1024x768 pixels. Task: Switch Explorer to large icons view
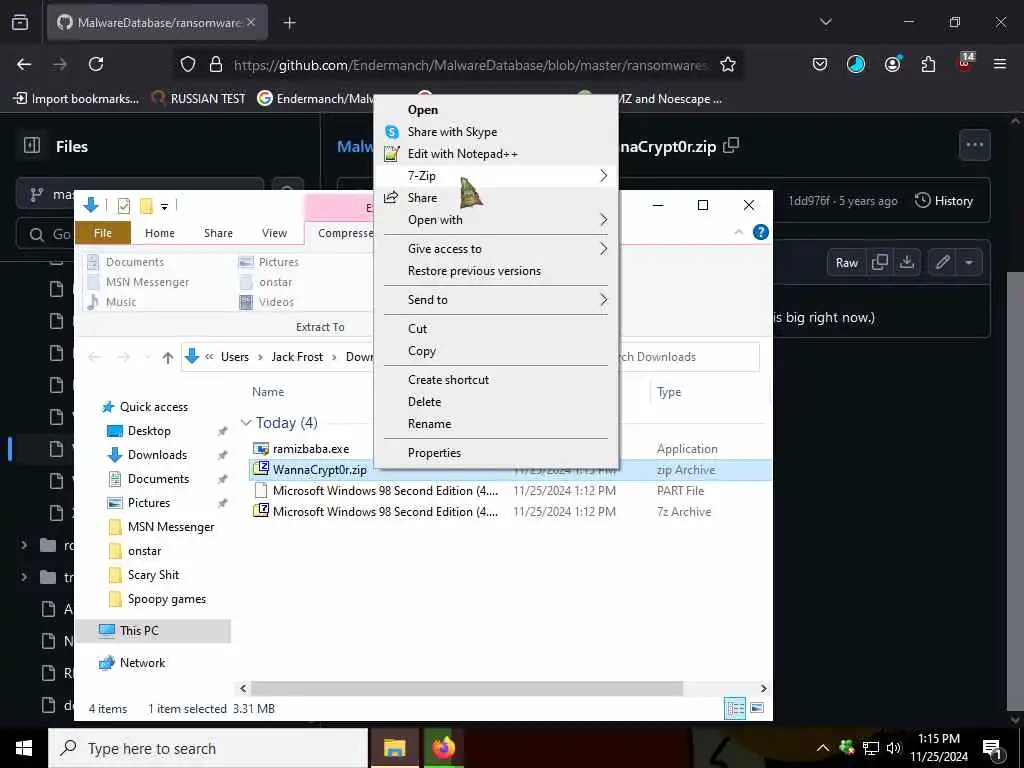(x=757, y=709)
